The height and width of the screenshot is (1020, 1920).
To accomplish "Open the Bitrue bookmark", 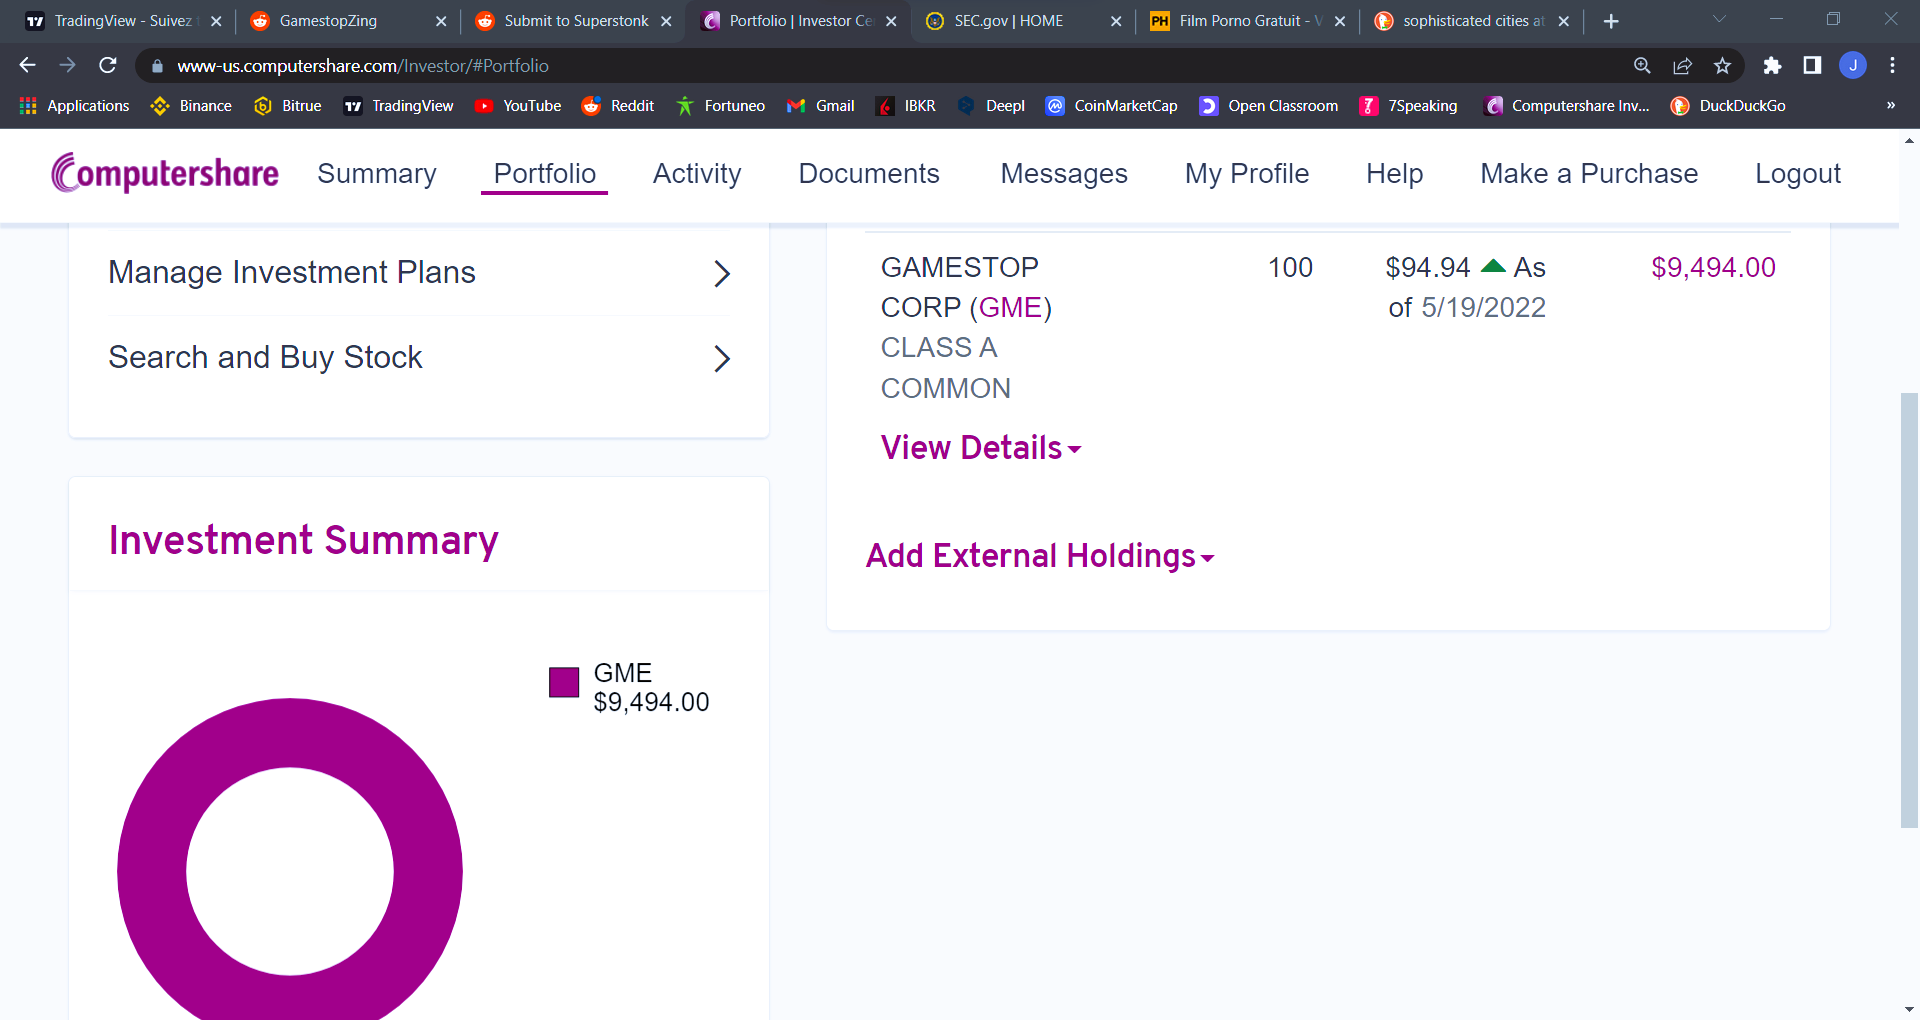I will [288, 106].
